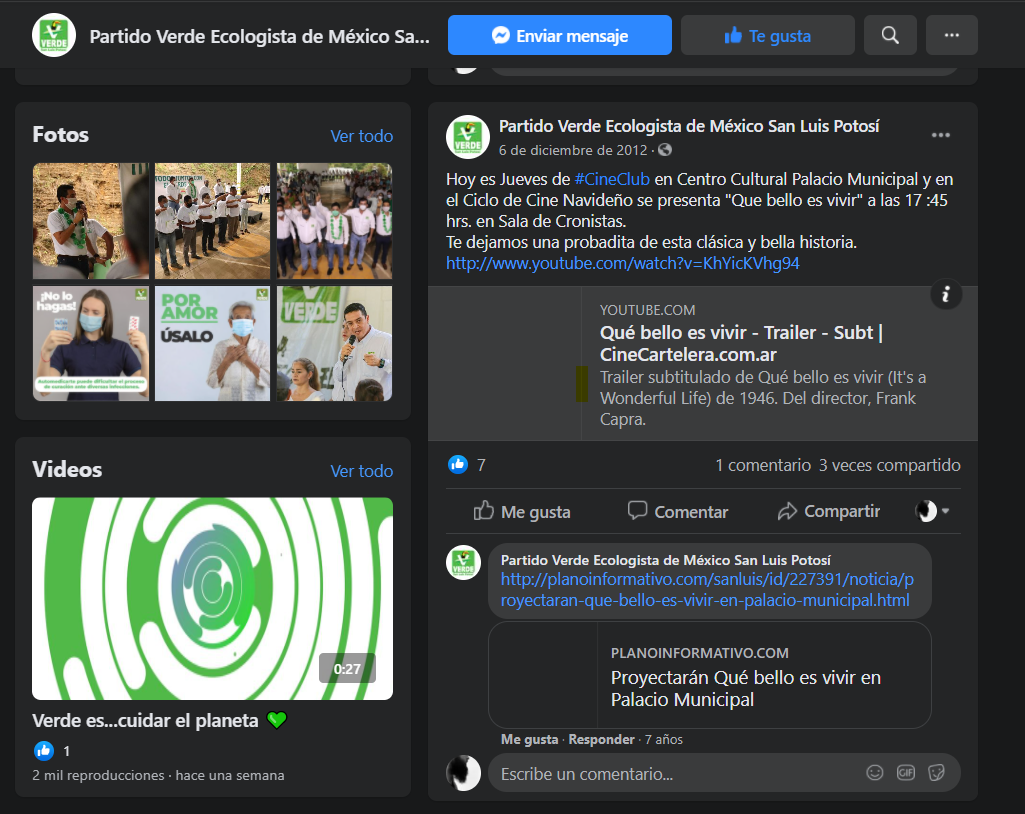The height and width of the screenshot is (814, 1025).
Task: Click the Enviar mensaje button
Action: 560,35
